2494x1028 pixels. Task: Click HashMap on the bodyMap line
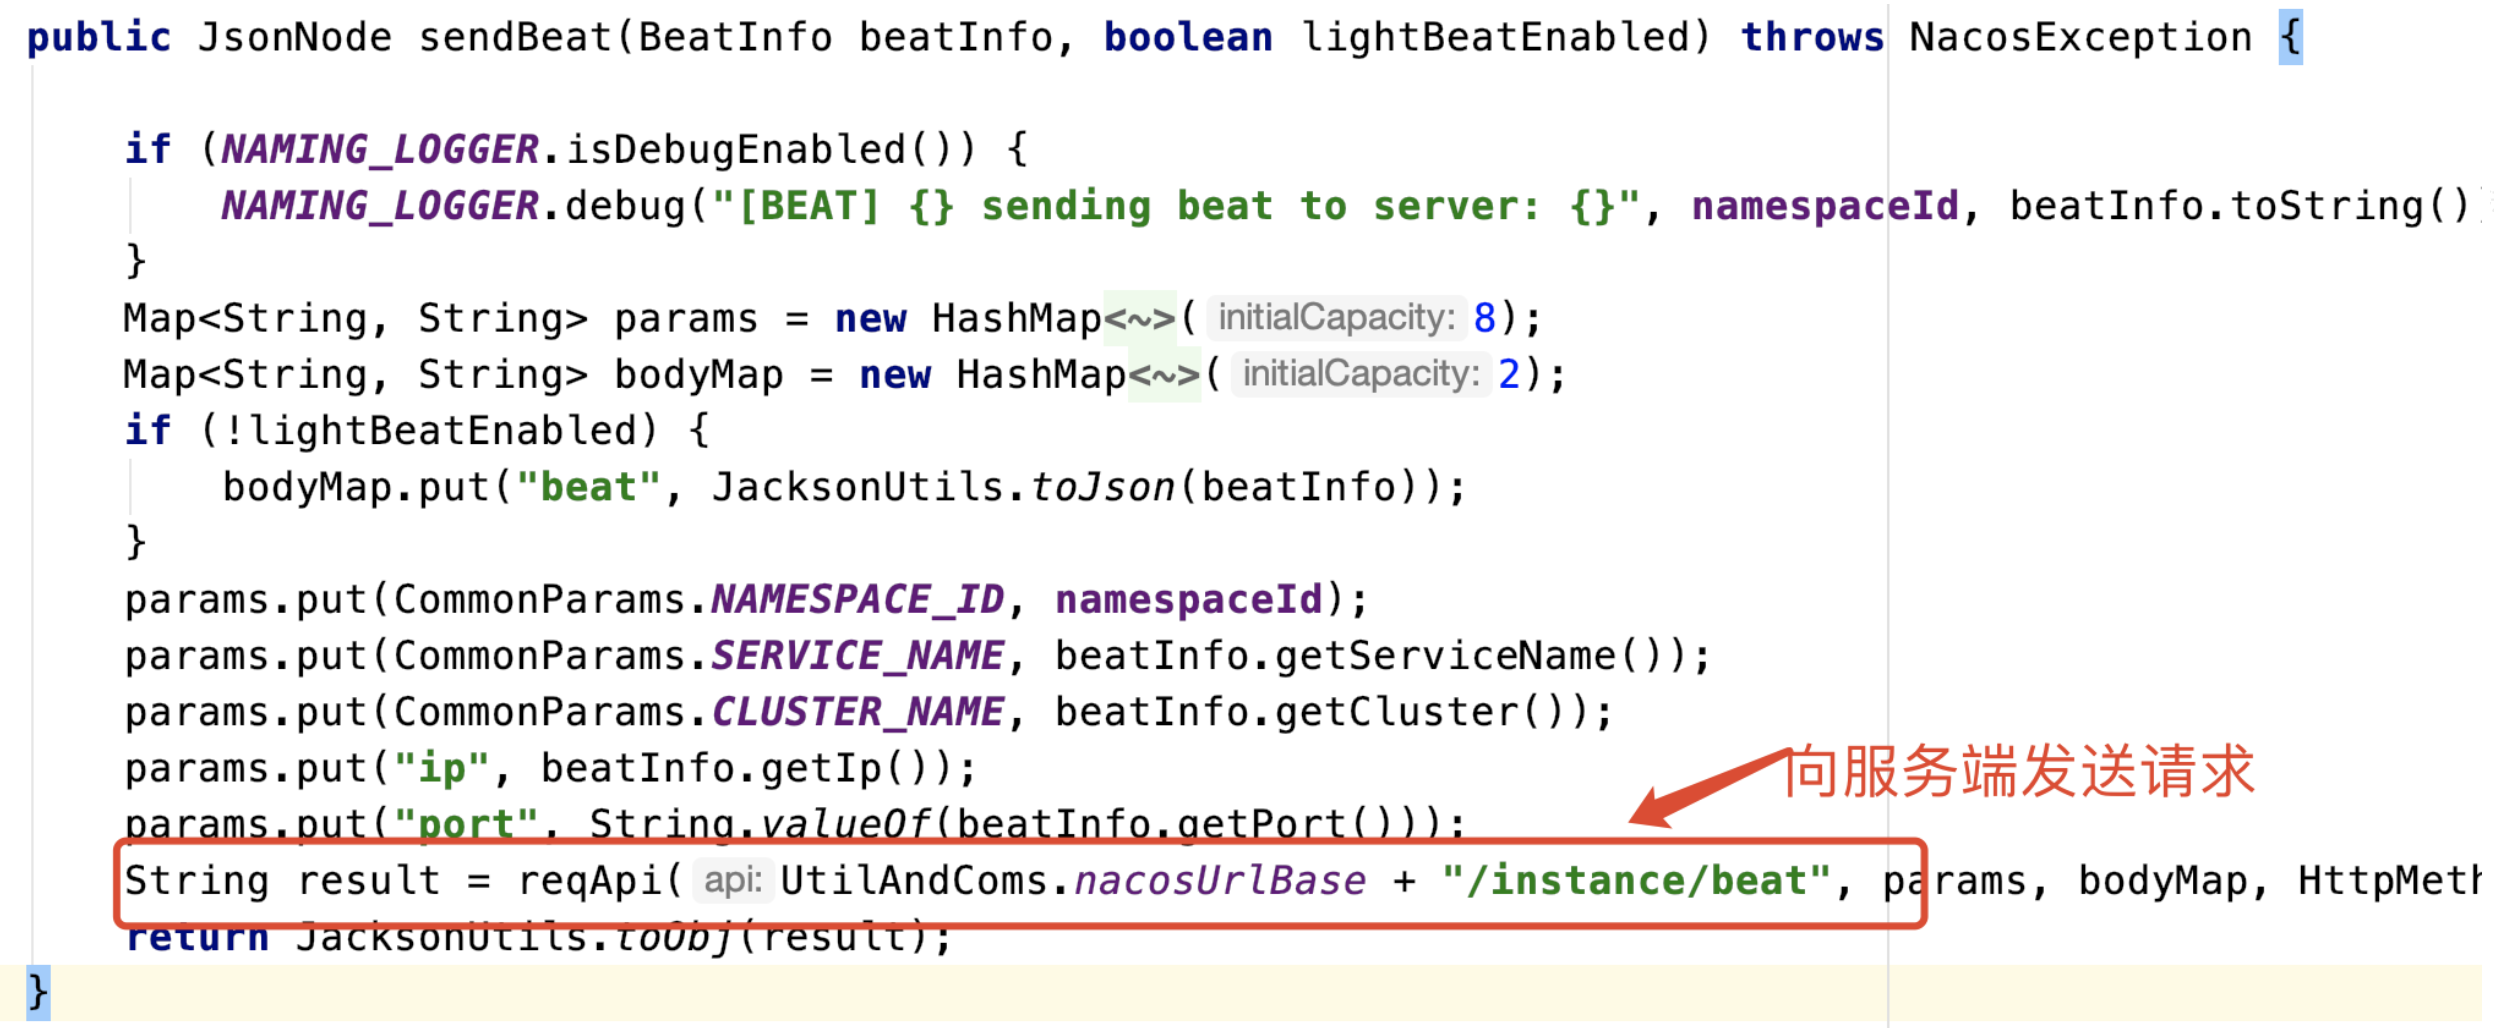coord(1041,375)
